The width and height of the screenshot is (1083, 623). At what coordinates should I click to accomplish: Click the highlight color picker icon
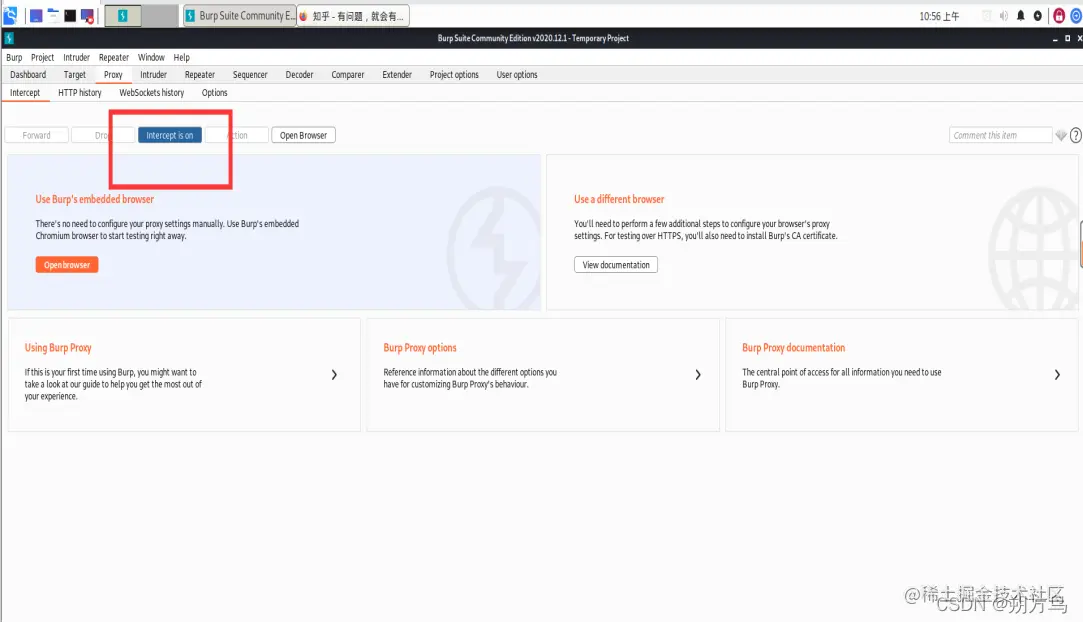coord(1061,135)
